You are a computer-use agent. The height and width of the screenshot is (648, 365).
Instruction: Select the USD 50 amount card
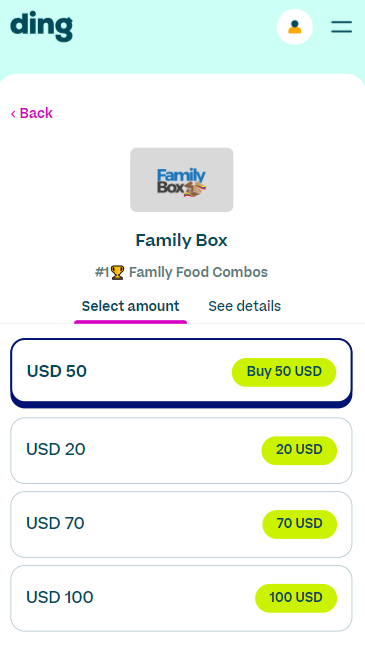(x=181, y=373)
